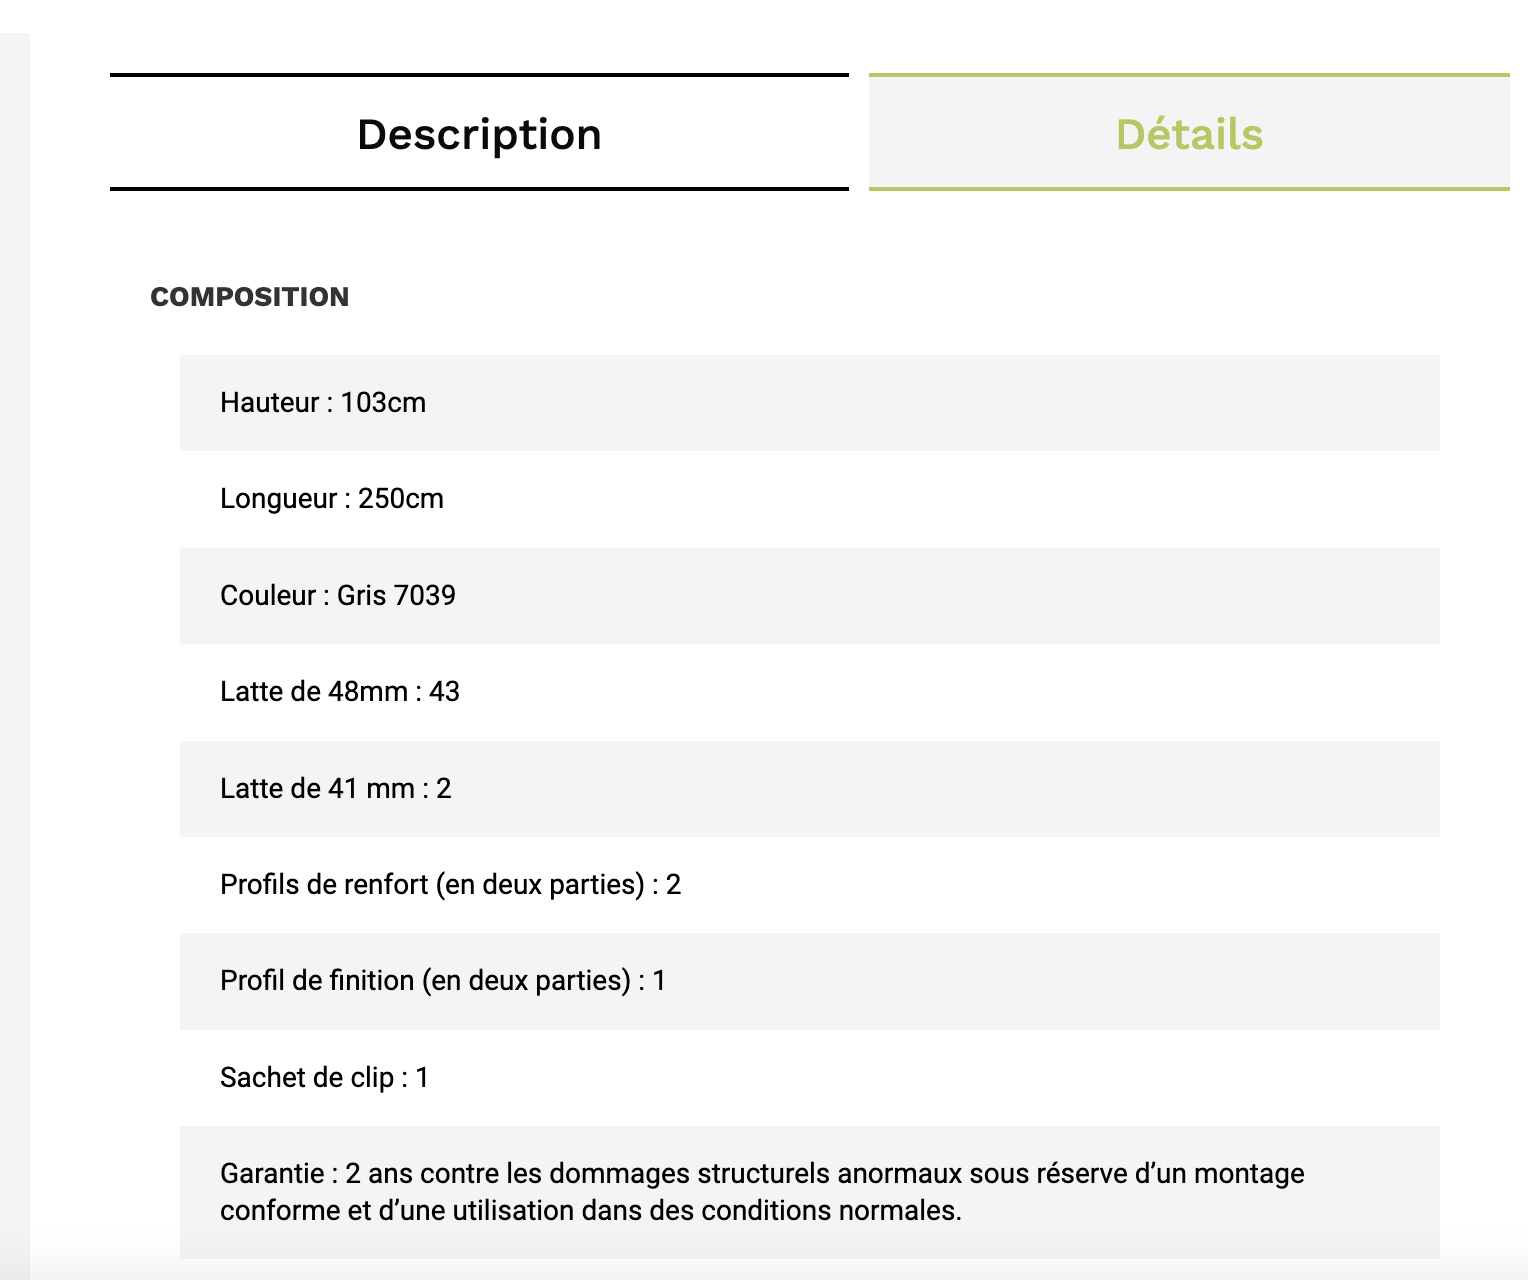Select the Hauteur label text
The image size is (1528, 1280).
click(269, 402)
